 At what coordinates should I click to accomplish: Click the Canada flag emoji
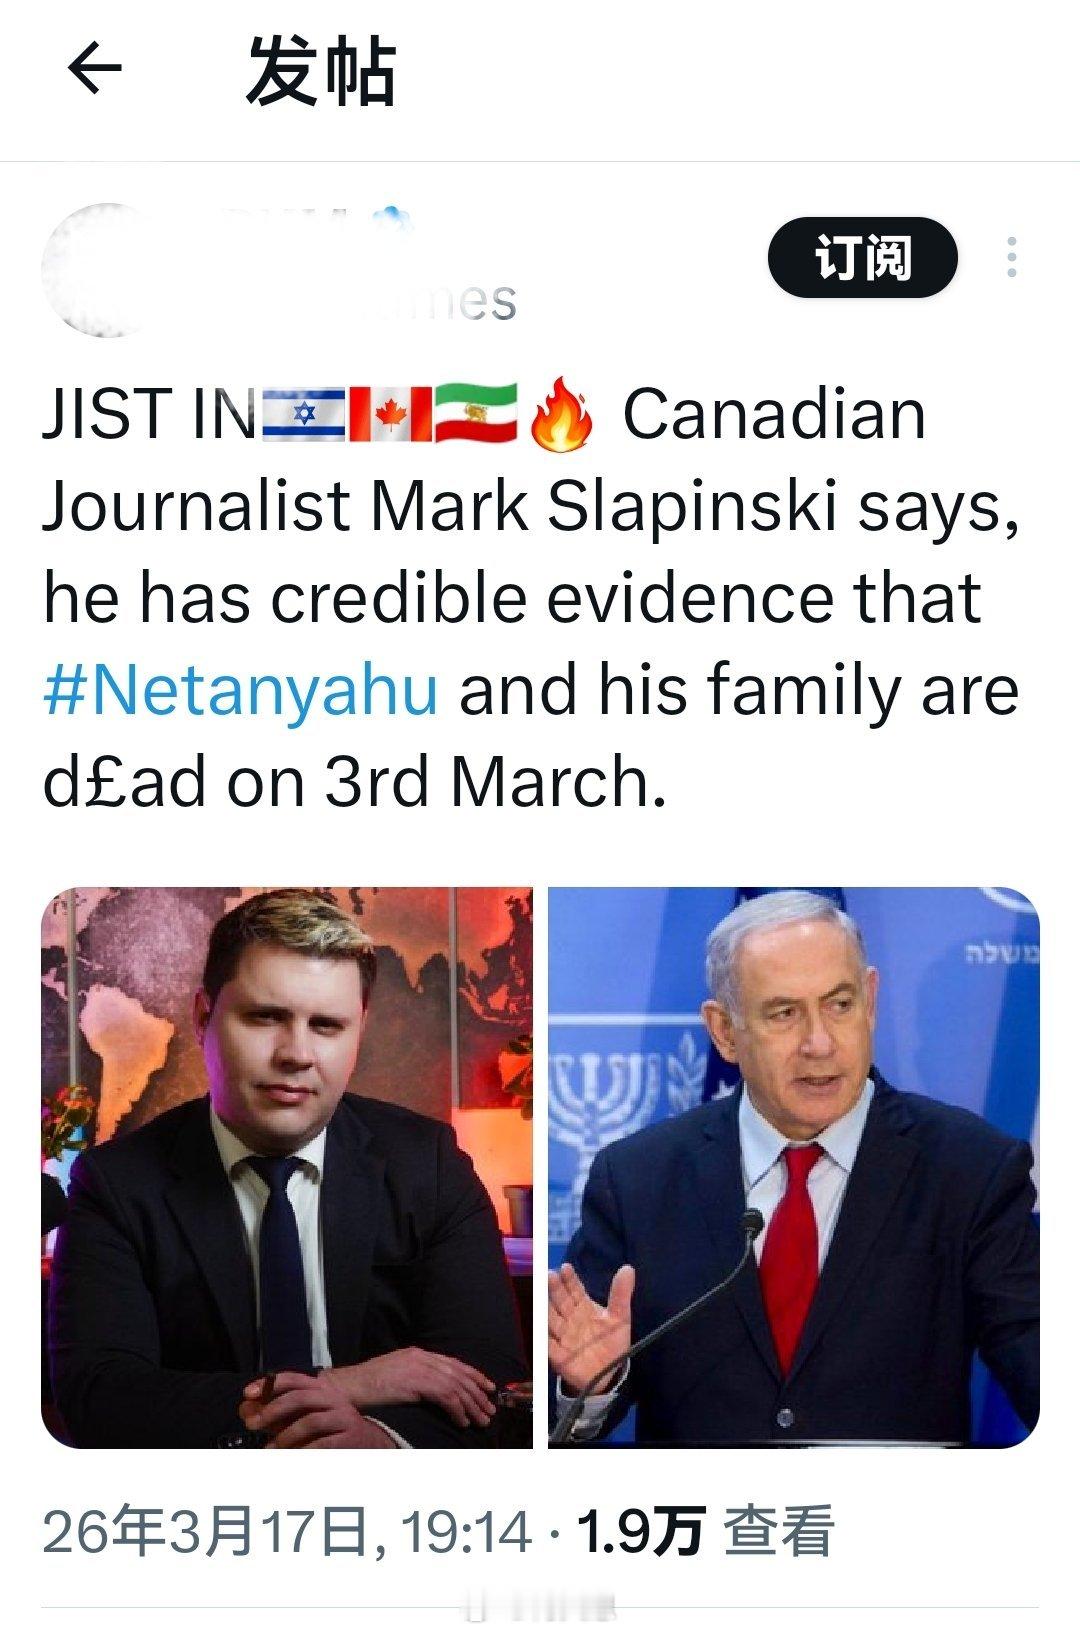[391, 414]
